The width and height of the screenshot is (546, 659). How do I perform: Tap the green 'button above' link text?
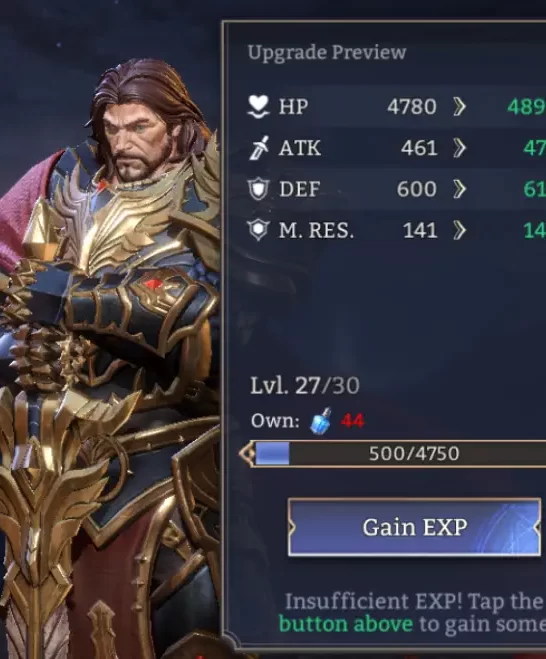pyautogui.click(x=346, y=624)
